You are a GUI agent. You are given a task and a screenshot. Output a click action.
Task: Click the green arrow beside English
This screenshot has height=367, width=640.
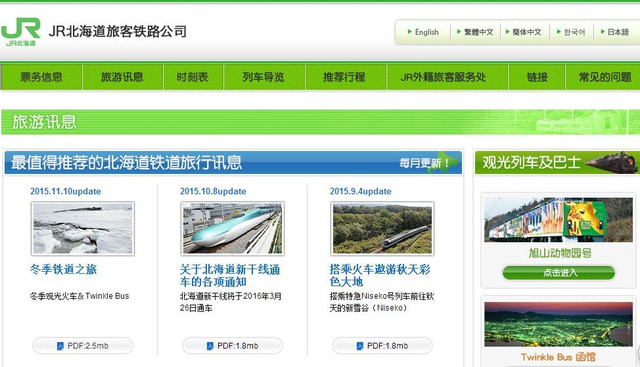coord(409,31)
